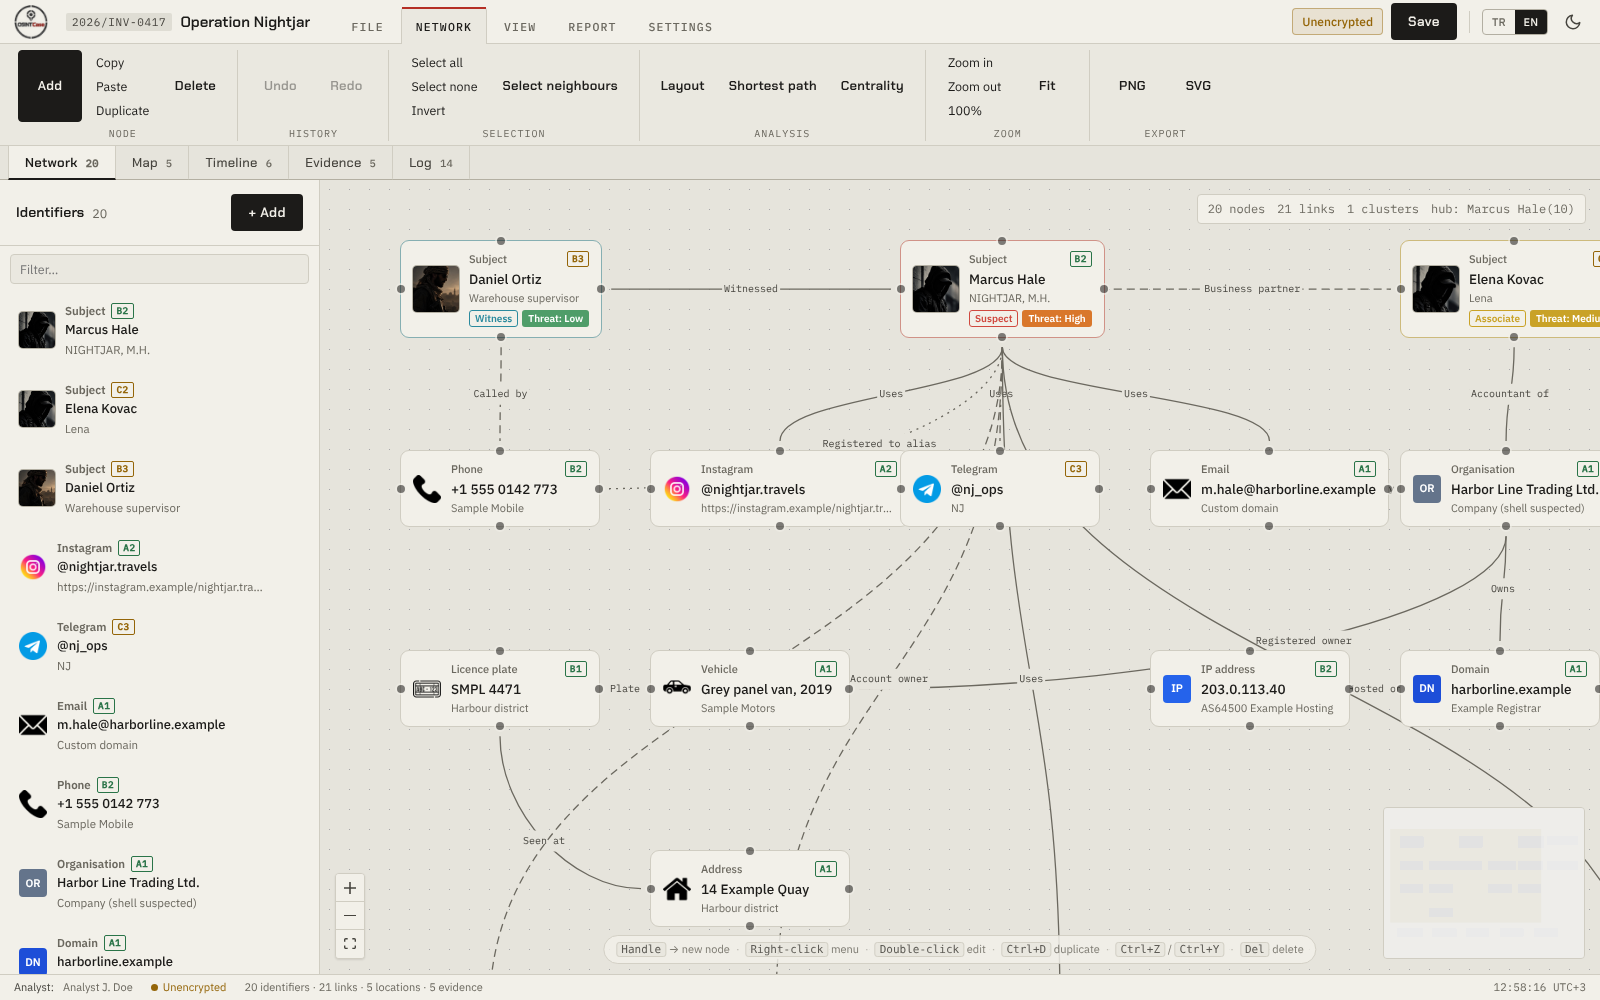Click Marcus Hale avatar in sidebar list
The height and width of the screenshot is (1000, 1600).
tap(37, 330)
